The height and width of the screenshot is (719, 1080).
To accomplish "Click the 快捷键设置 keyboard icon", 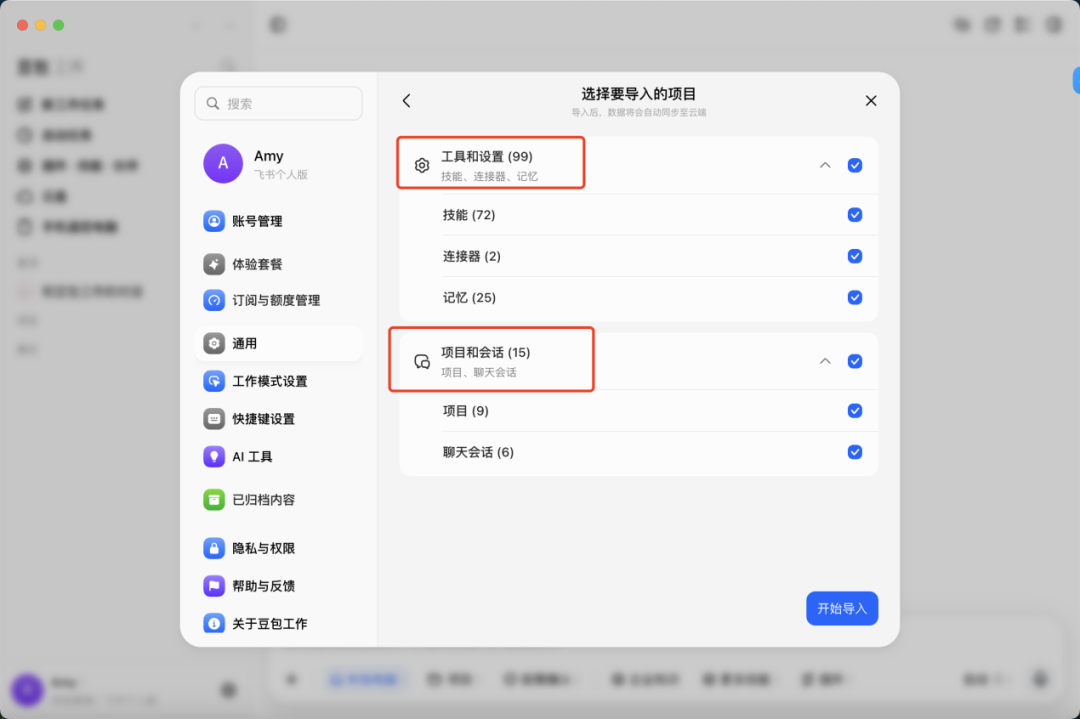I will [x=214, y=419].
